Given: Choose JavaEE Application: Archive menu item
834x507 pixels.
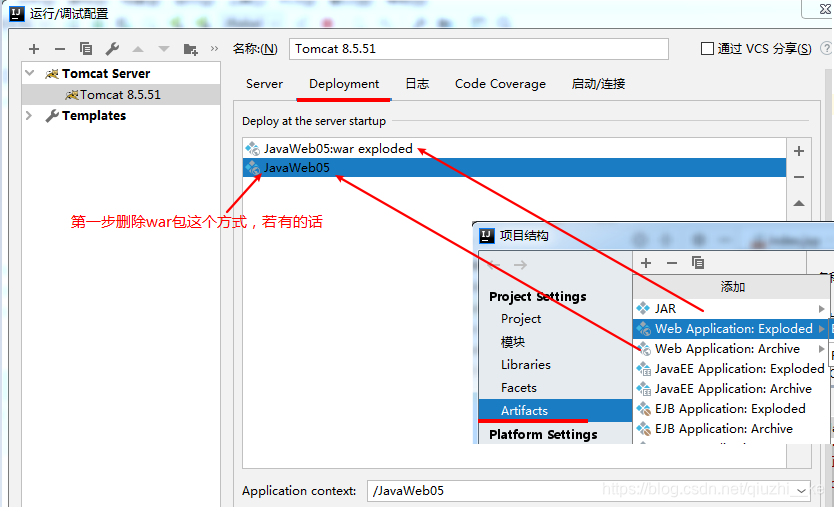Looking at the screenshot, I should point(731,389).
